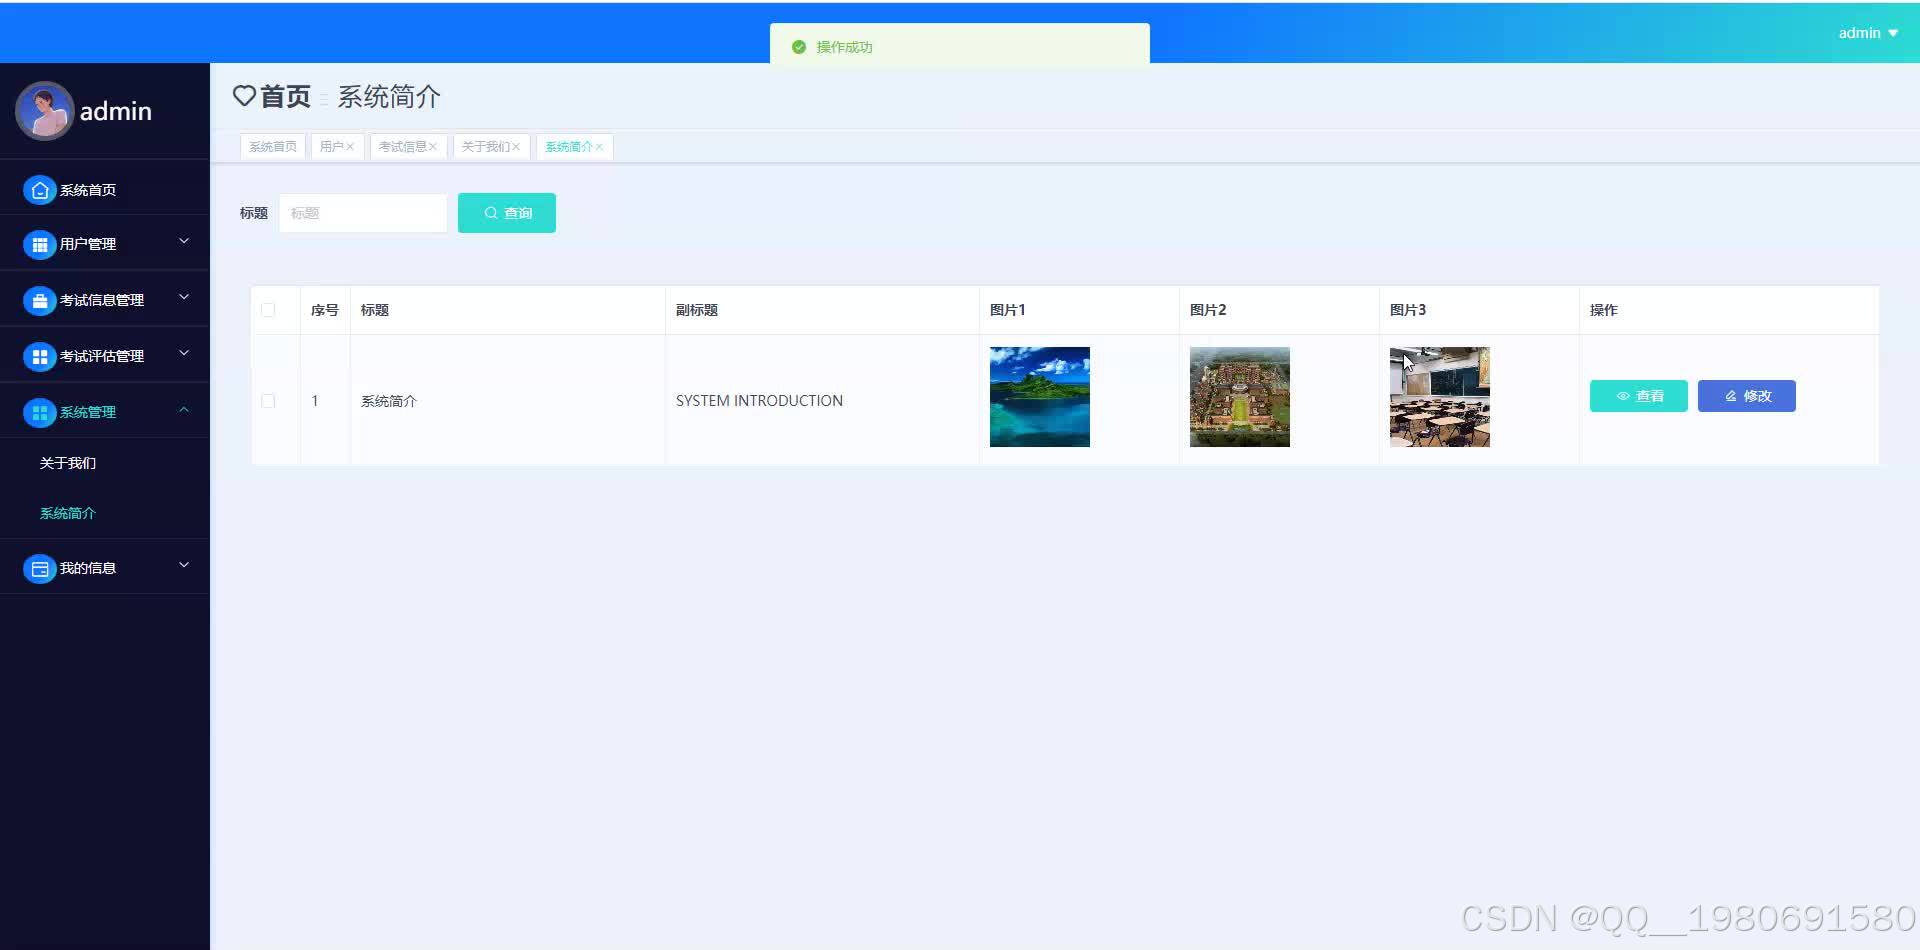
Task: Collapse the 系统管理 menu section
Action: click(183, 410)
